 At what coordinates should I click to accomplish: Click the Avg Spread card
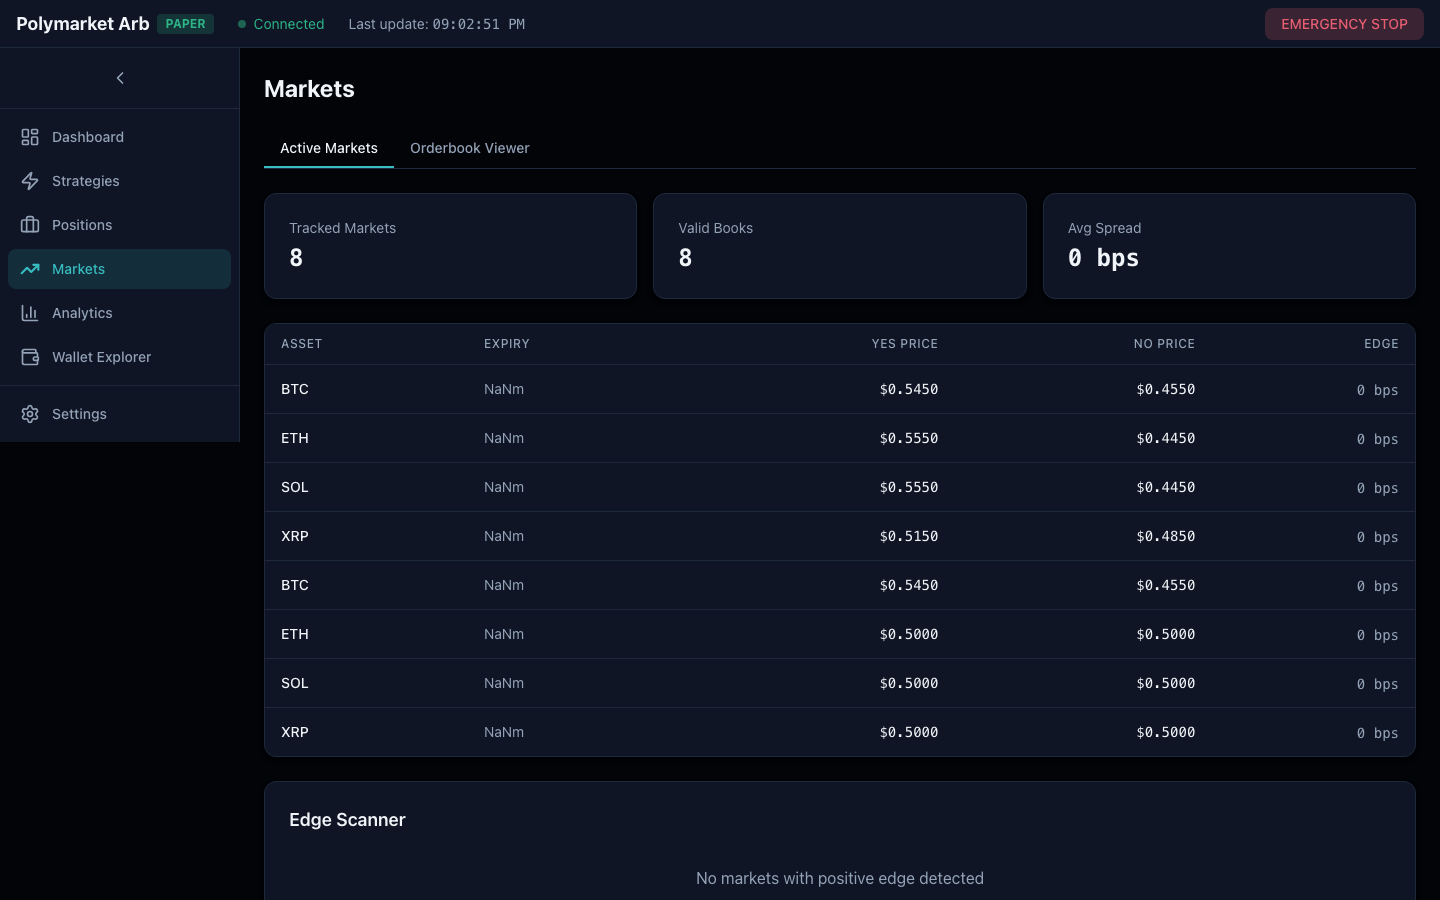coord(1229,246)
